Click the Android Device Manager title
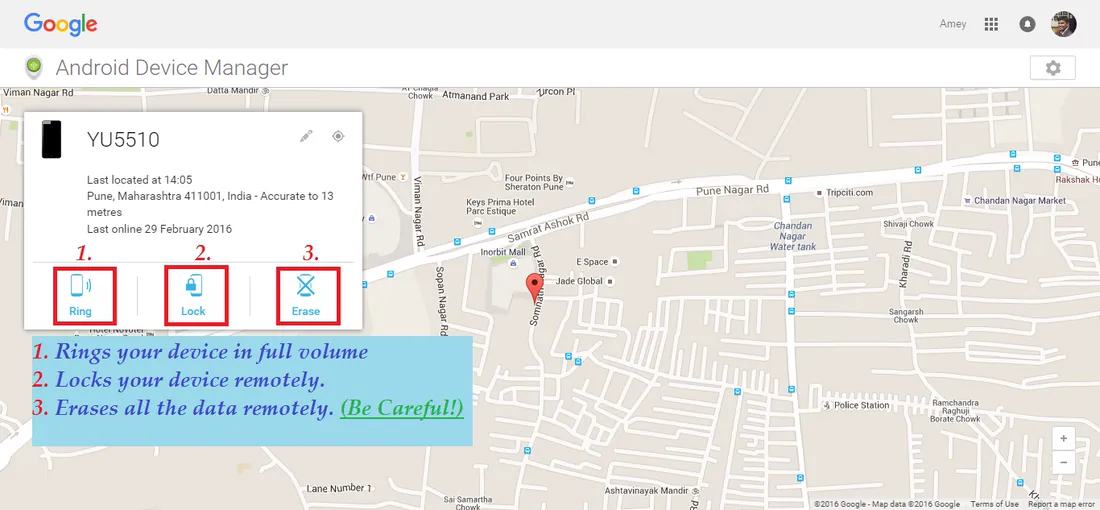Screen dimensions: 1100x510 point(172,68)
